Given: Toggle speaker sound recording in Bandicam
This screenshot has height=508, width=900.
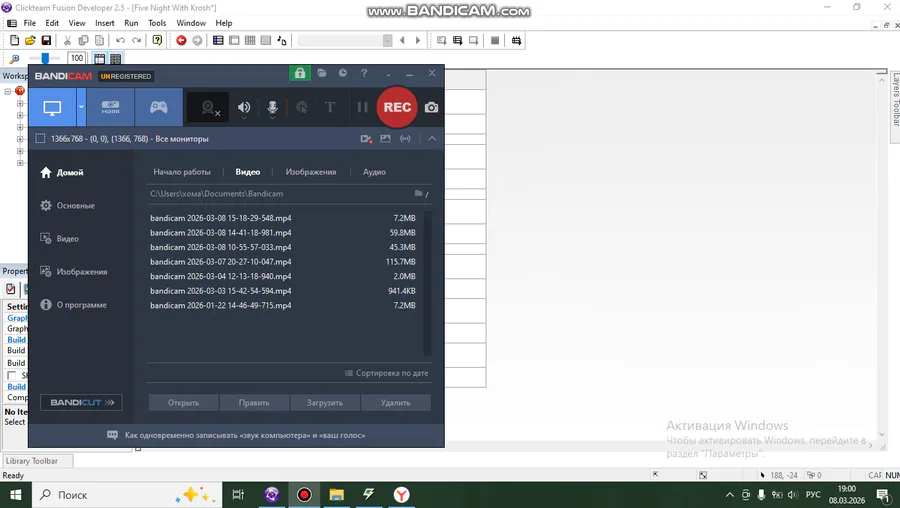Looking at the screenshot, I should coord(244,107).
